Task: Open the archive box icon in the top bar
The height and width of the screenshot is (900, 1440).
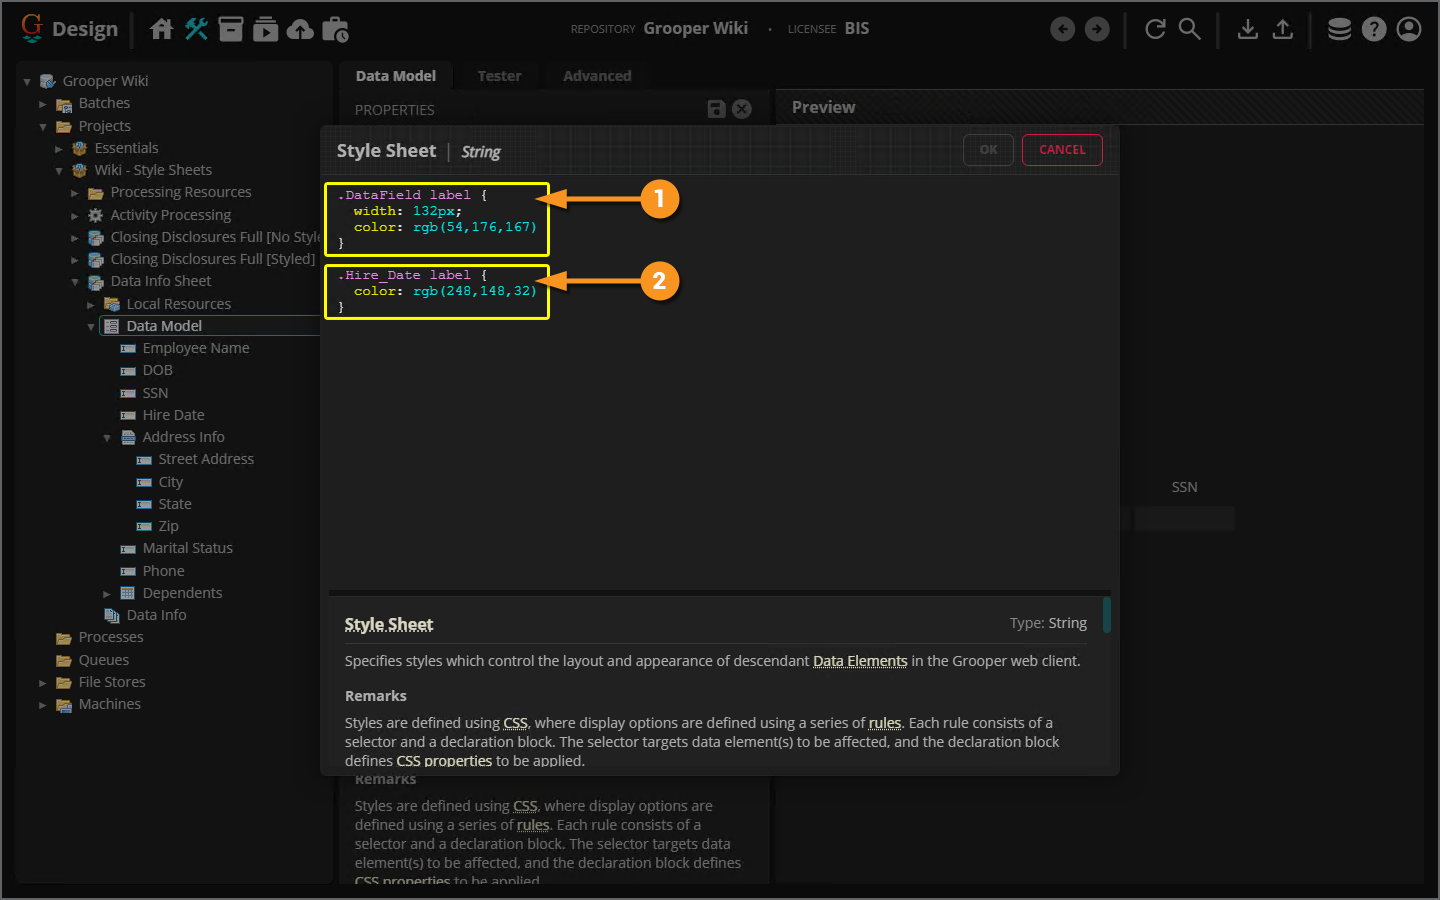Action: coord(231,29)
